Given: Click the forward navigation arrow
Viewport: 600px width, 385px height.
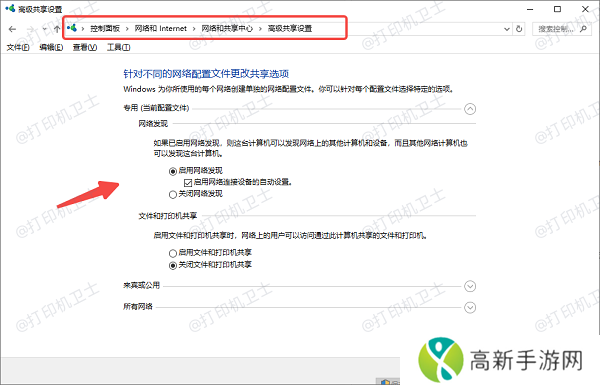Looking at the screenshot, I should coord(30,29).
